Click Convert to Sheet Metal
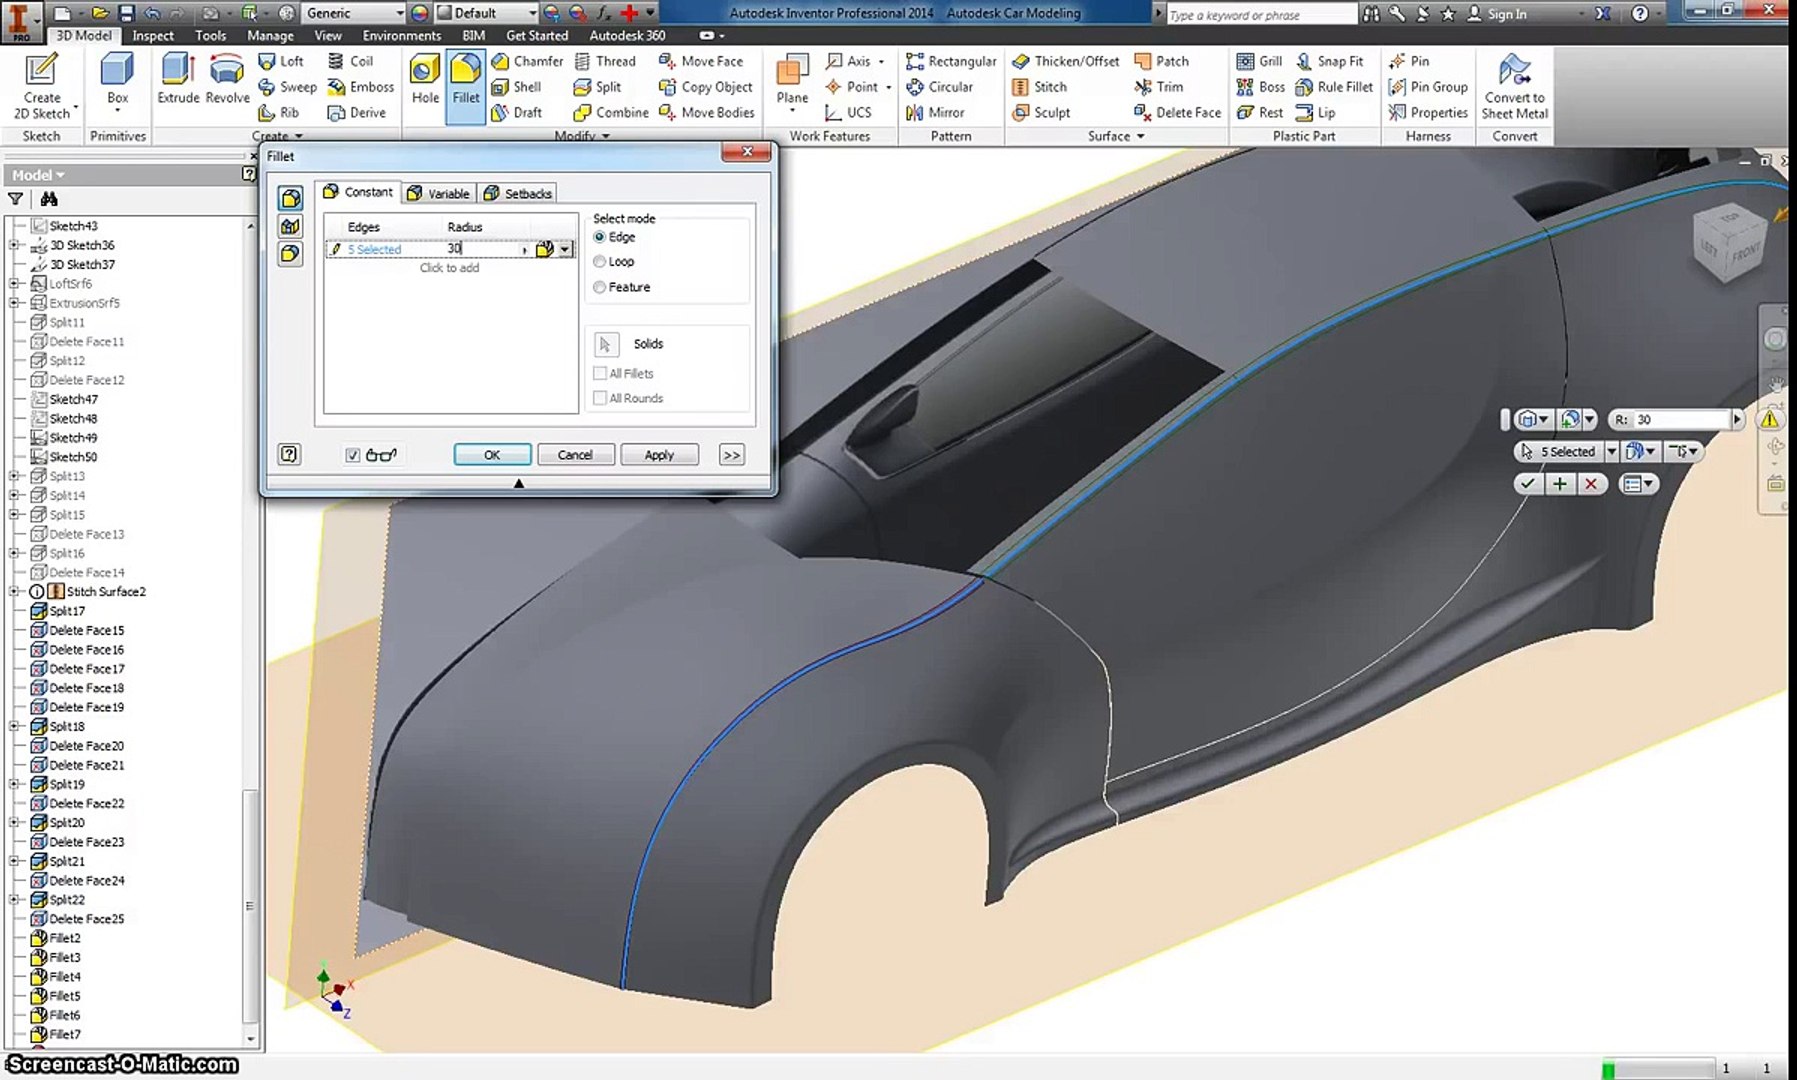Viewport: 1797px width, 1080px height. pyautogui.click(x=1514, y=87)
